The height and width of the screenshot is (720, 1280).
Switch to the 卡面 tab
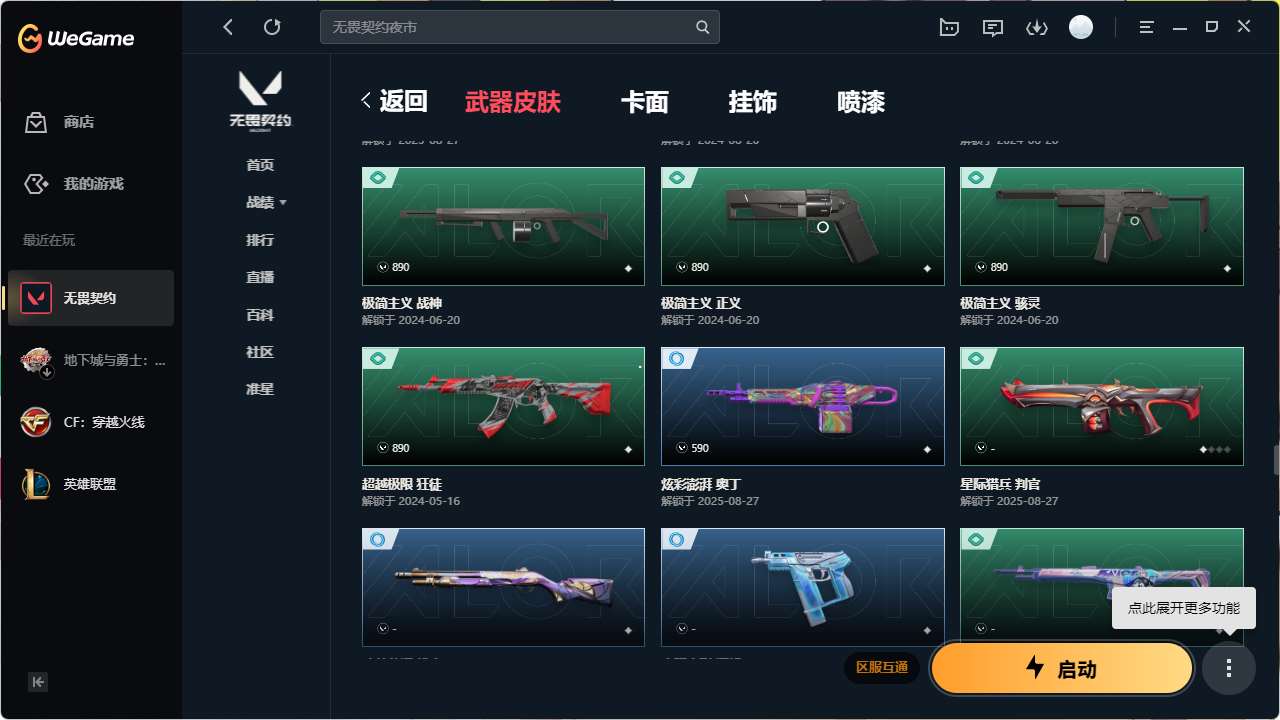pos(645,102)
